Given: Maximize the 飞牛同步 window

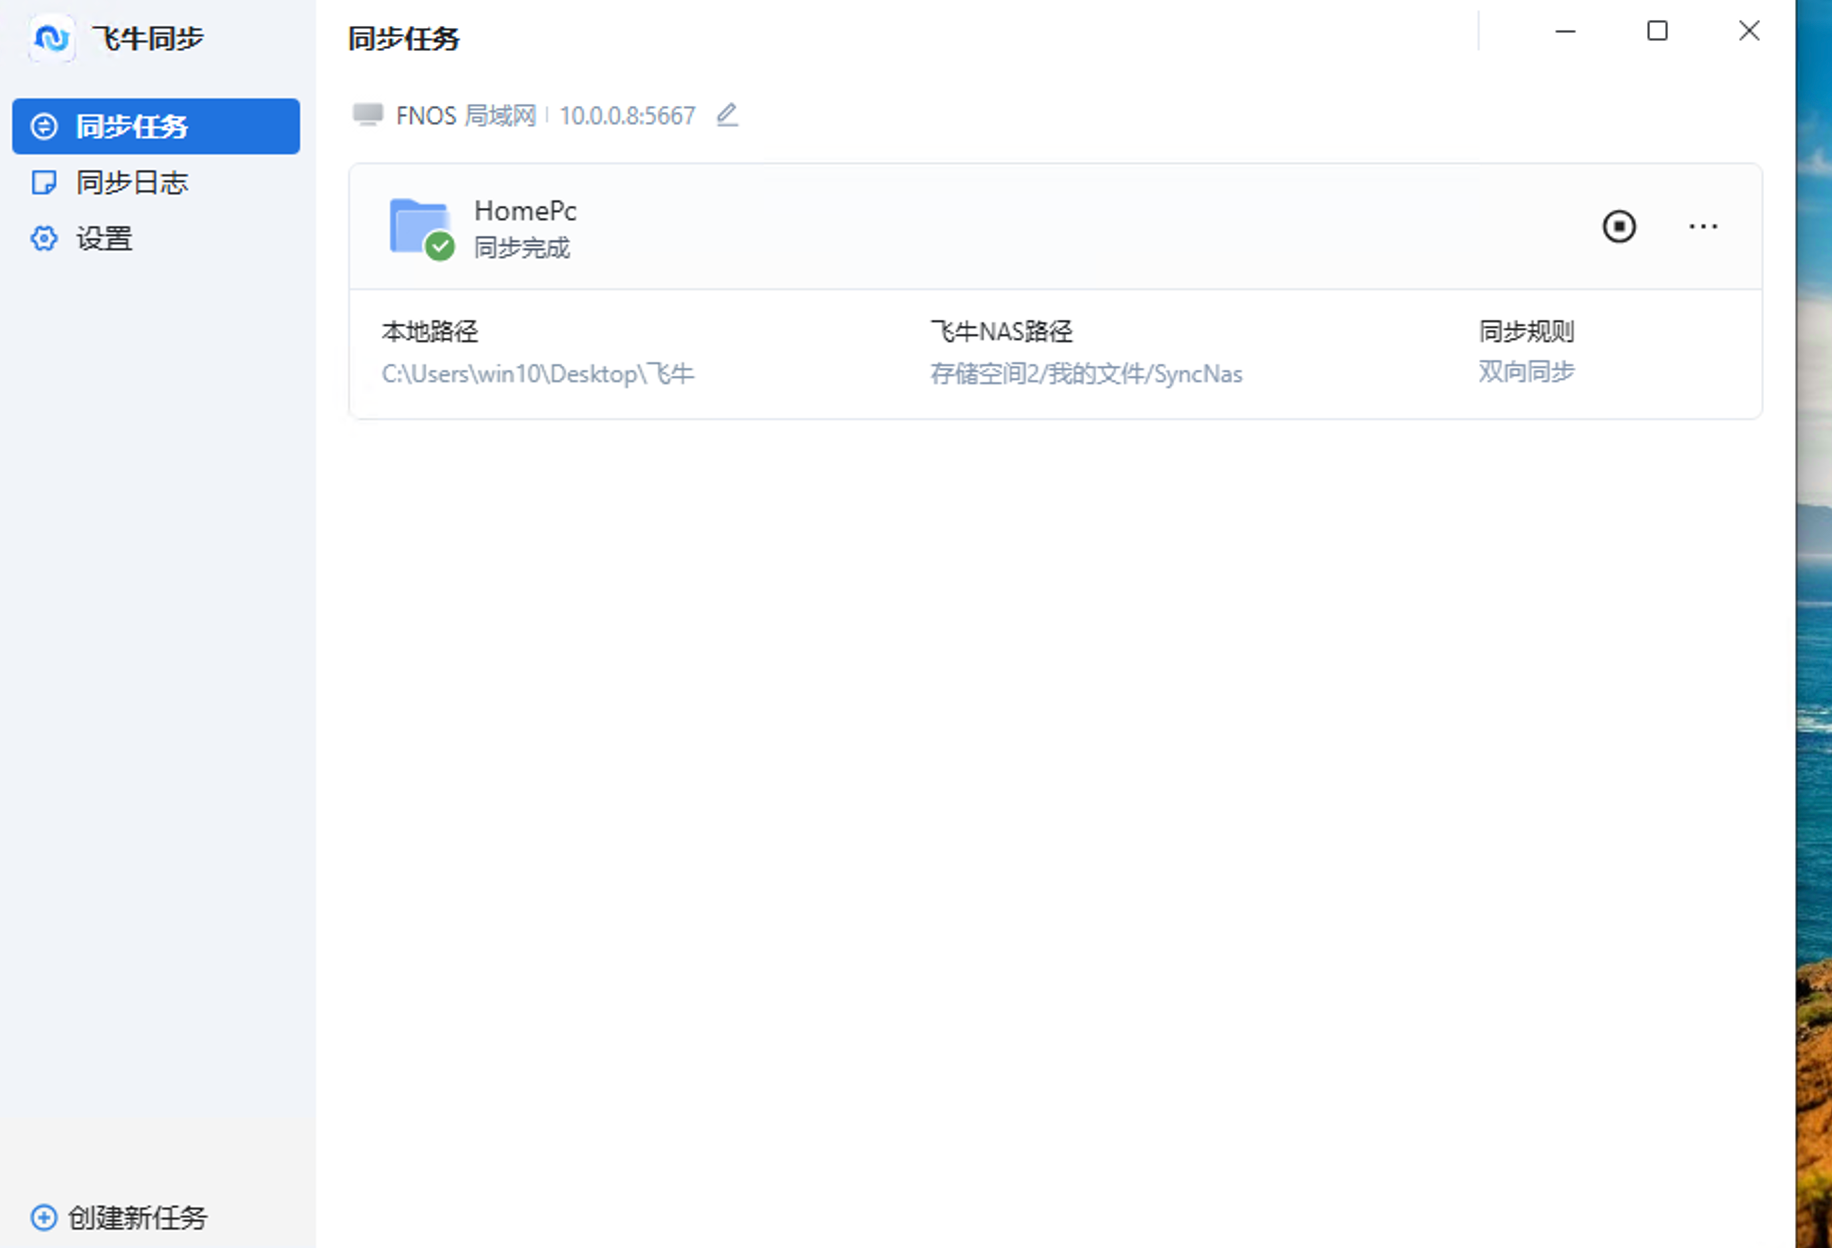Looking at the screenshot, I should [x=1657, y=31].
